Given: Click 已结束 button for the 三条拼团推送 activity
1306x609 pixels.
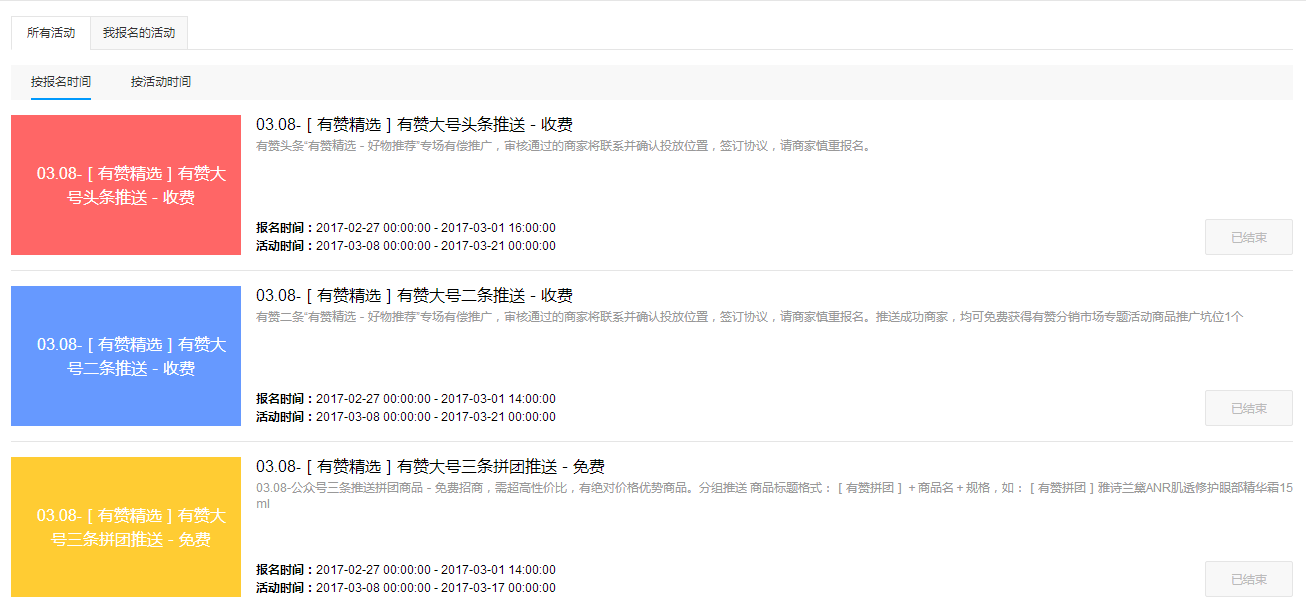Looking at the screenshot, I should [x=1249, y=579].
